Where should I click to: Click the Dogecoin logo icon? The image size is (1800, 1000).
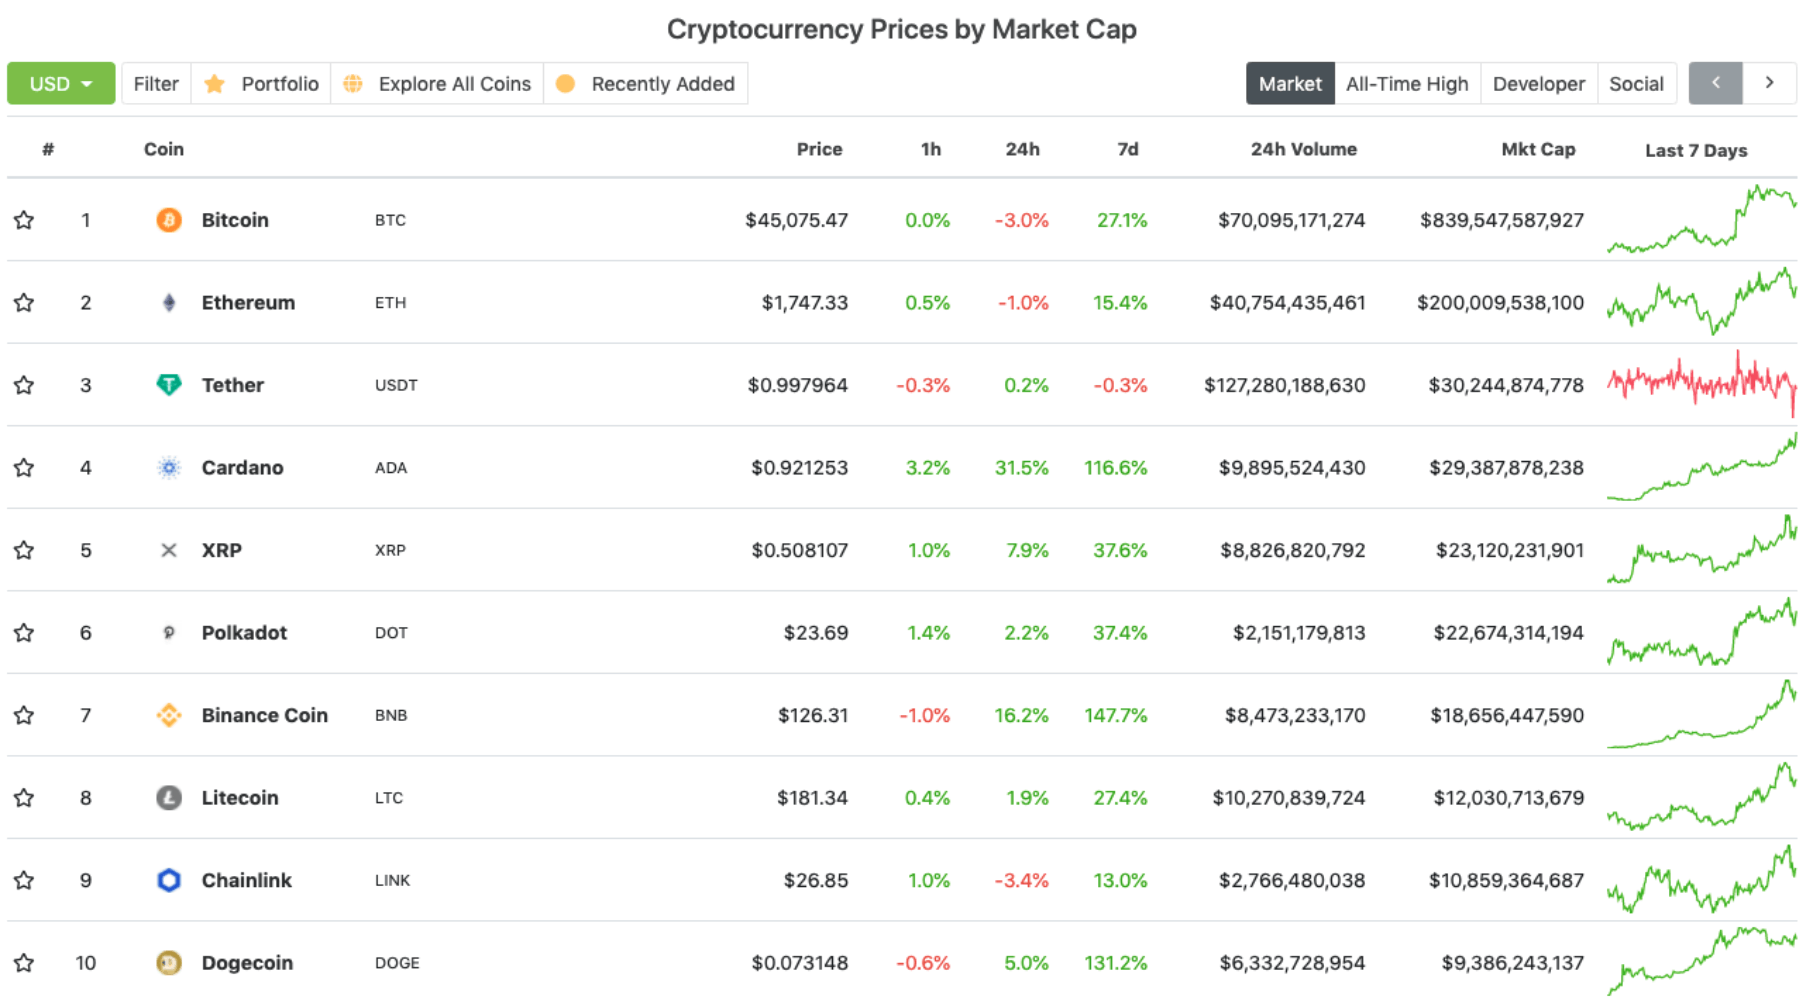pos(169,963)
